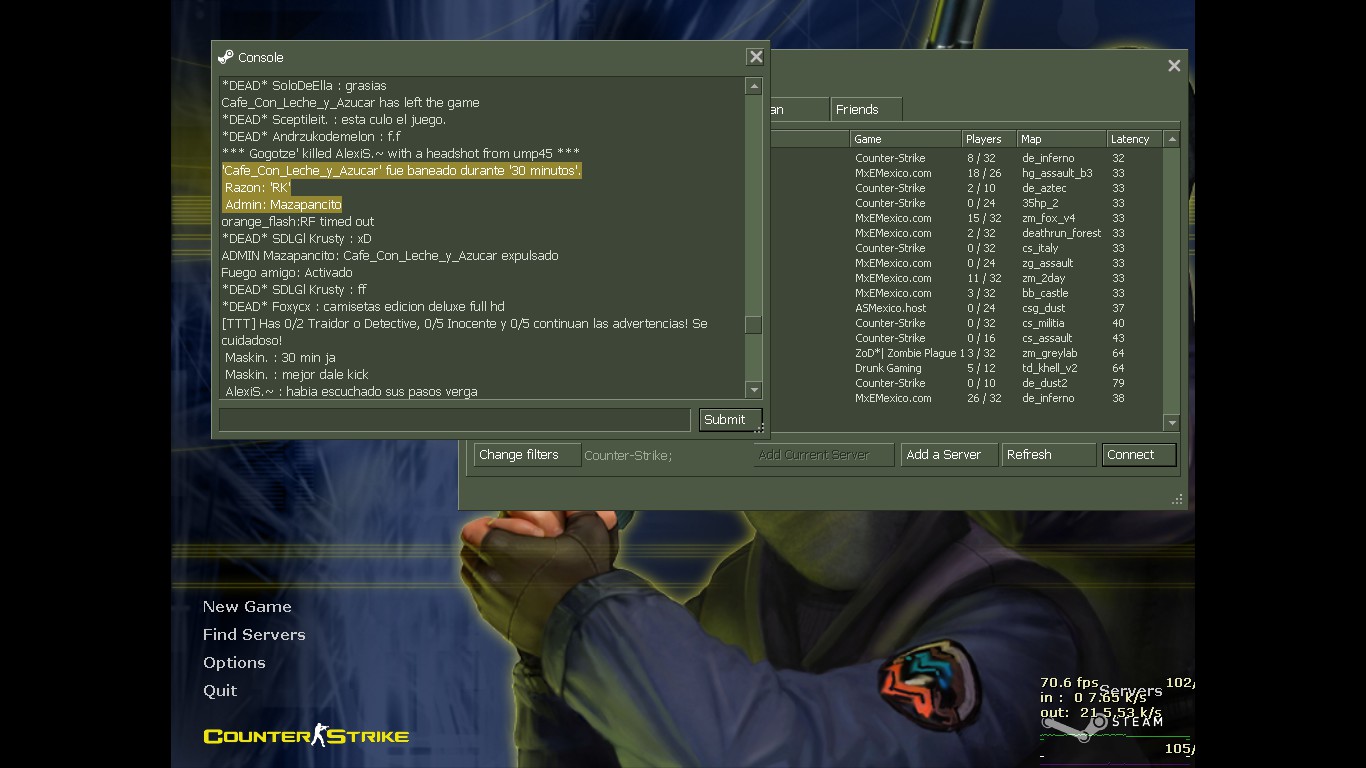Connect to the selected server

(x=1139, y=455)
